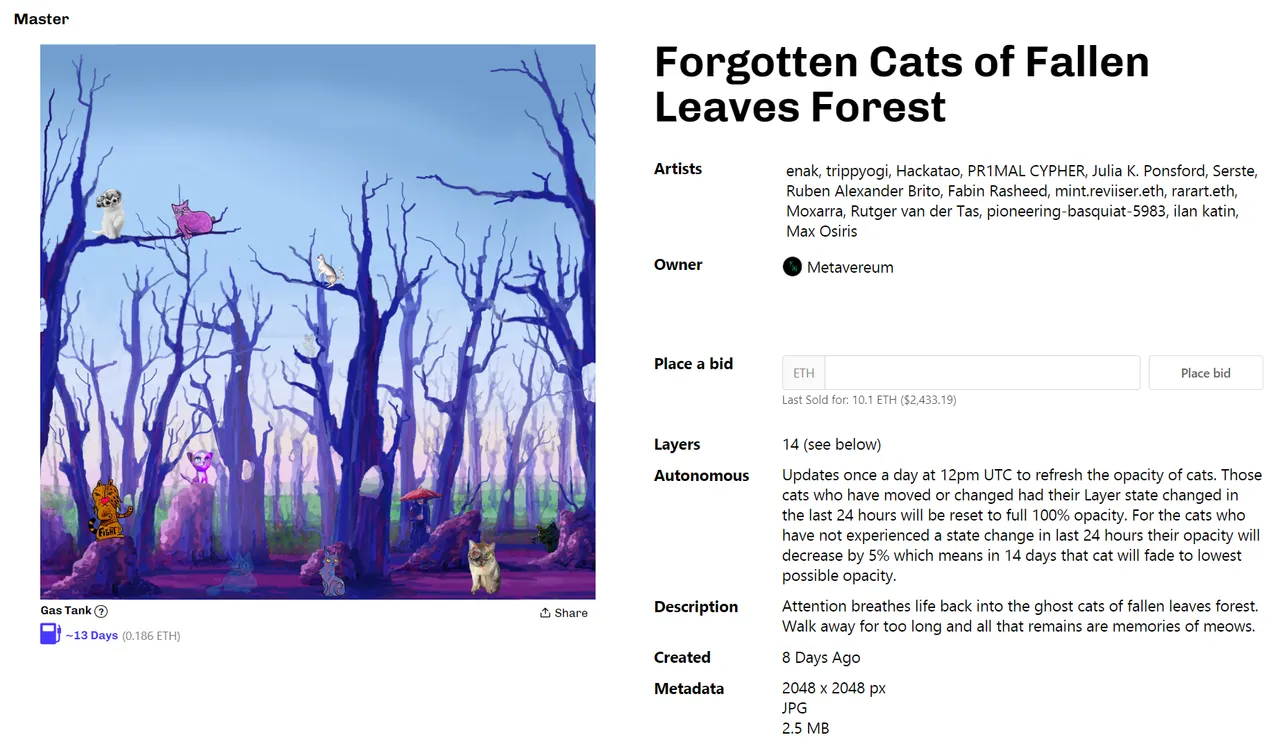Click the purple gas pump icon
The height and width of the screenshot is (753, 1280).
50,634
